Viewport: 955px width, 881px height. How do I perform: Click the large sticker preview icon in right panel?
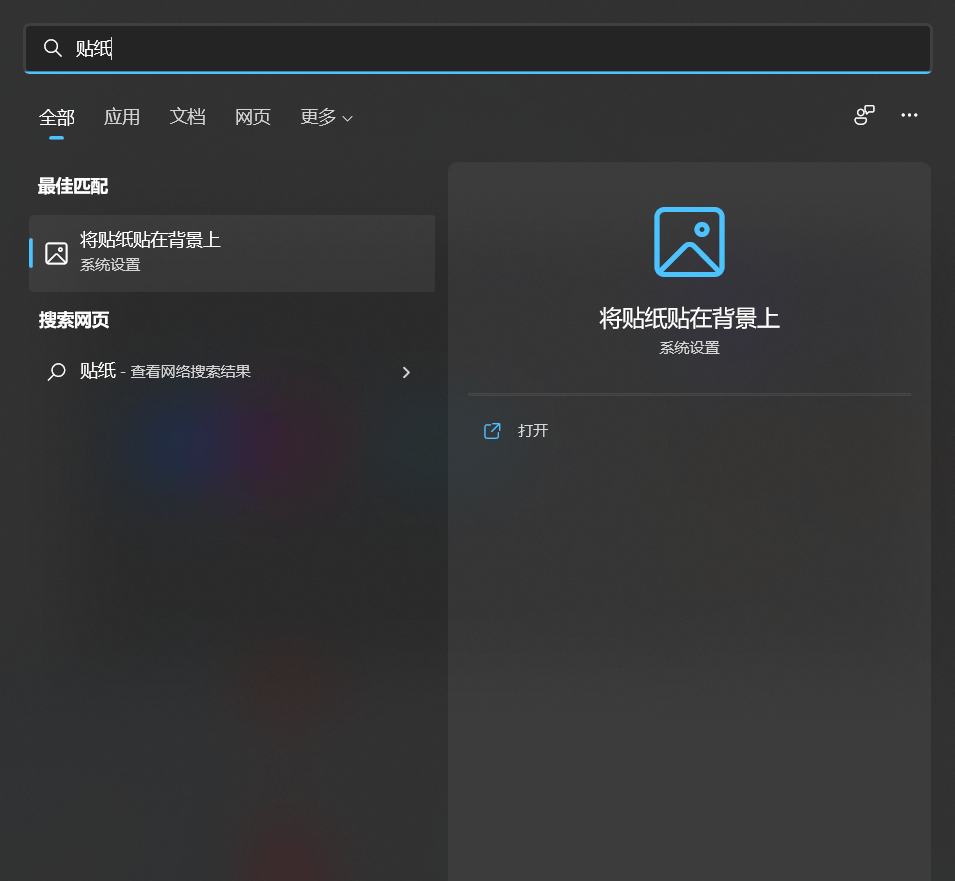tap(689, 241)
